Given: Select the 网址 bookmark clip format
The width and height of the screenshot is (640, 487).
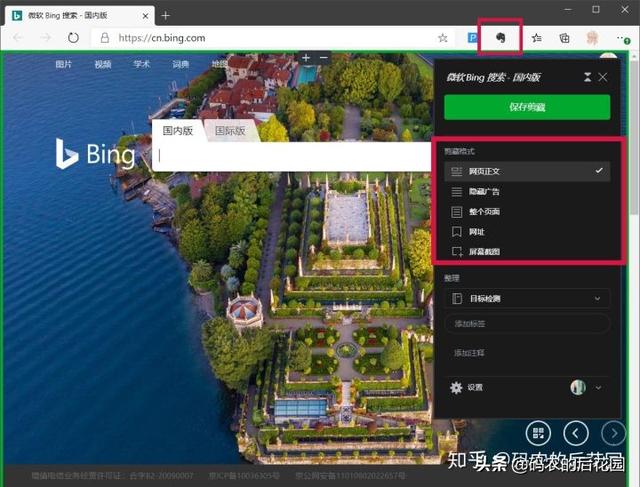Looking at the screenshot, I should coord(527,231).
